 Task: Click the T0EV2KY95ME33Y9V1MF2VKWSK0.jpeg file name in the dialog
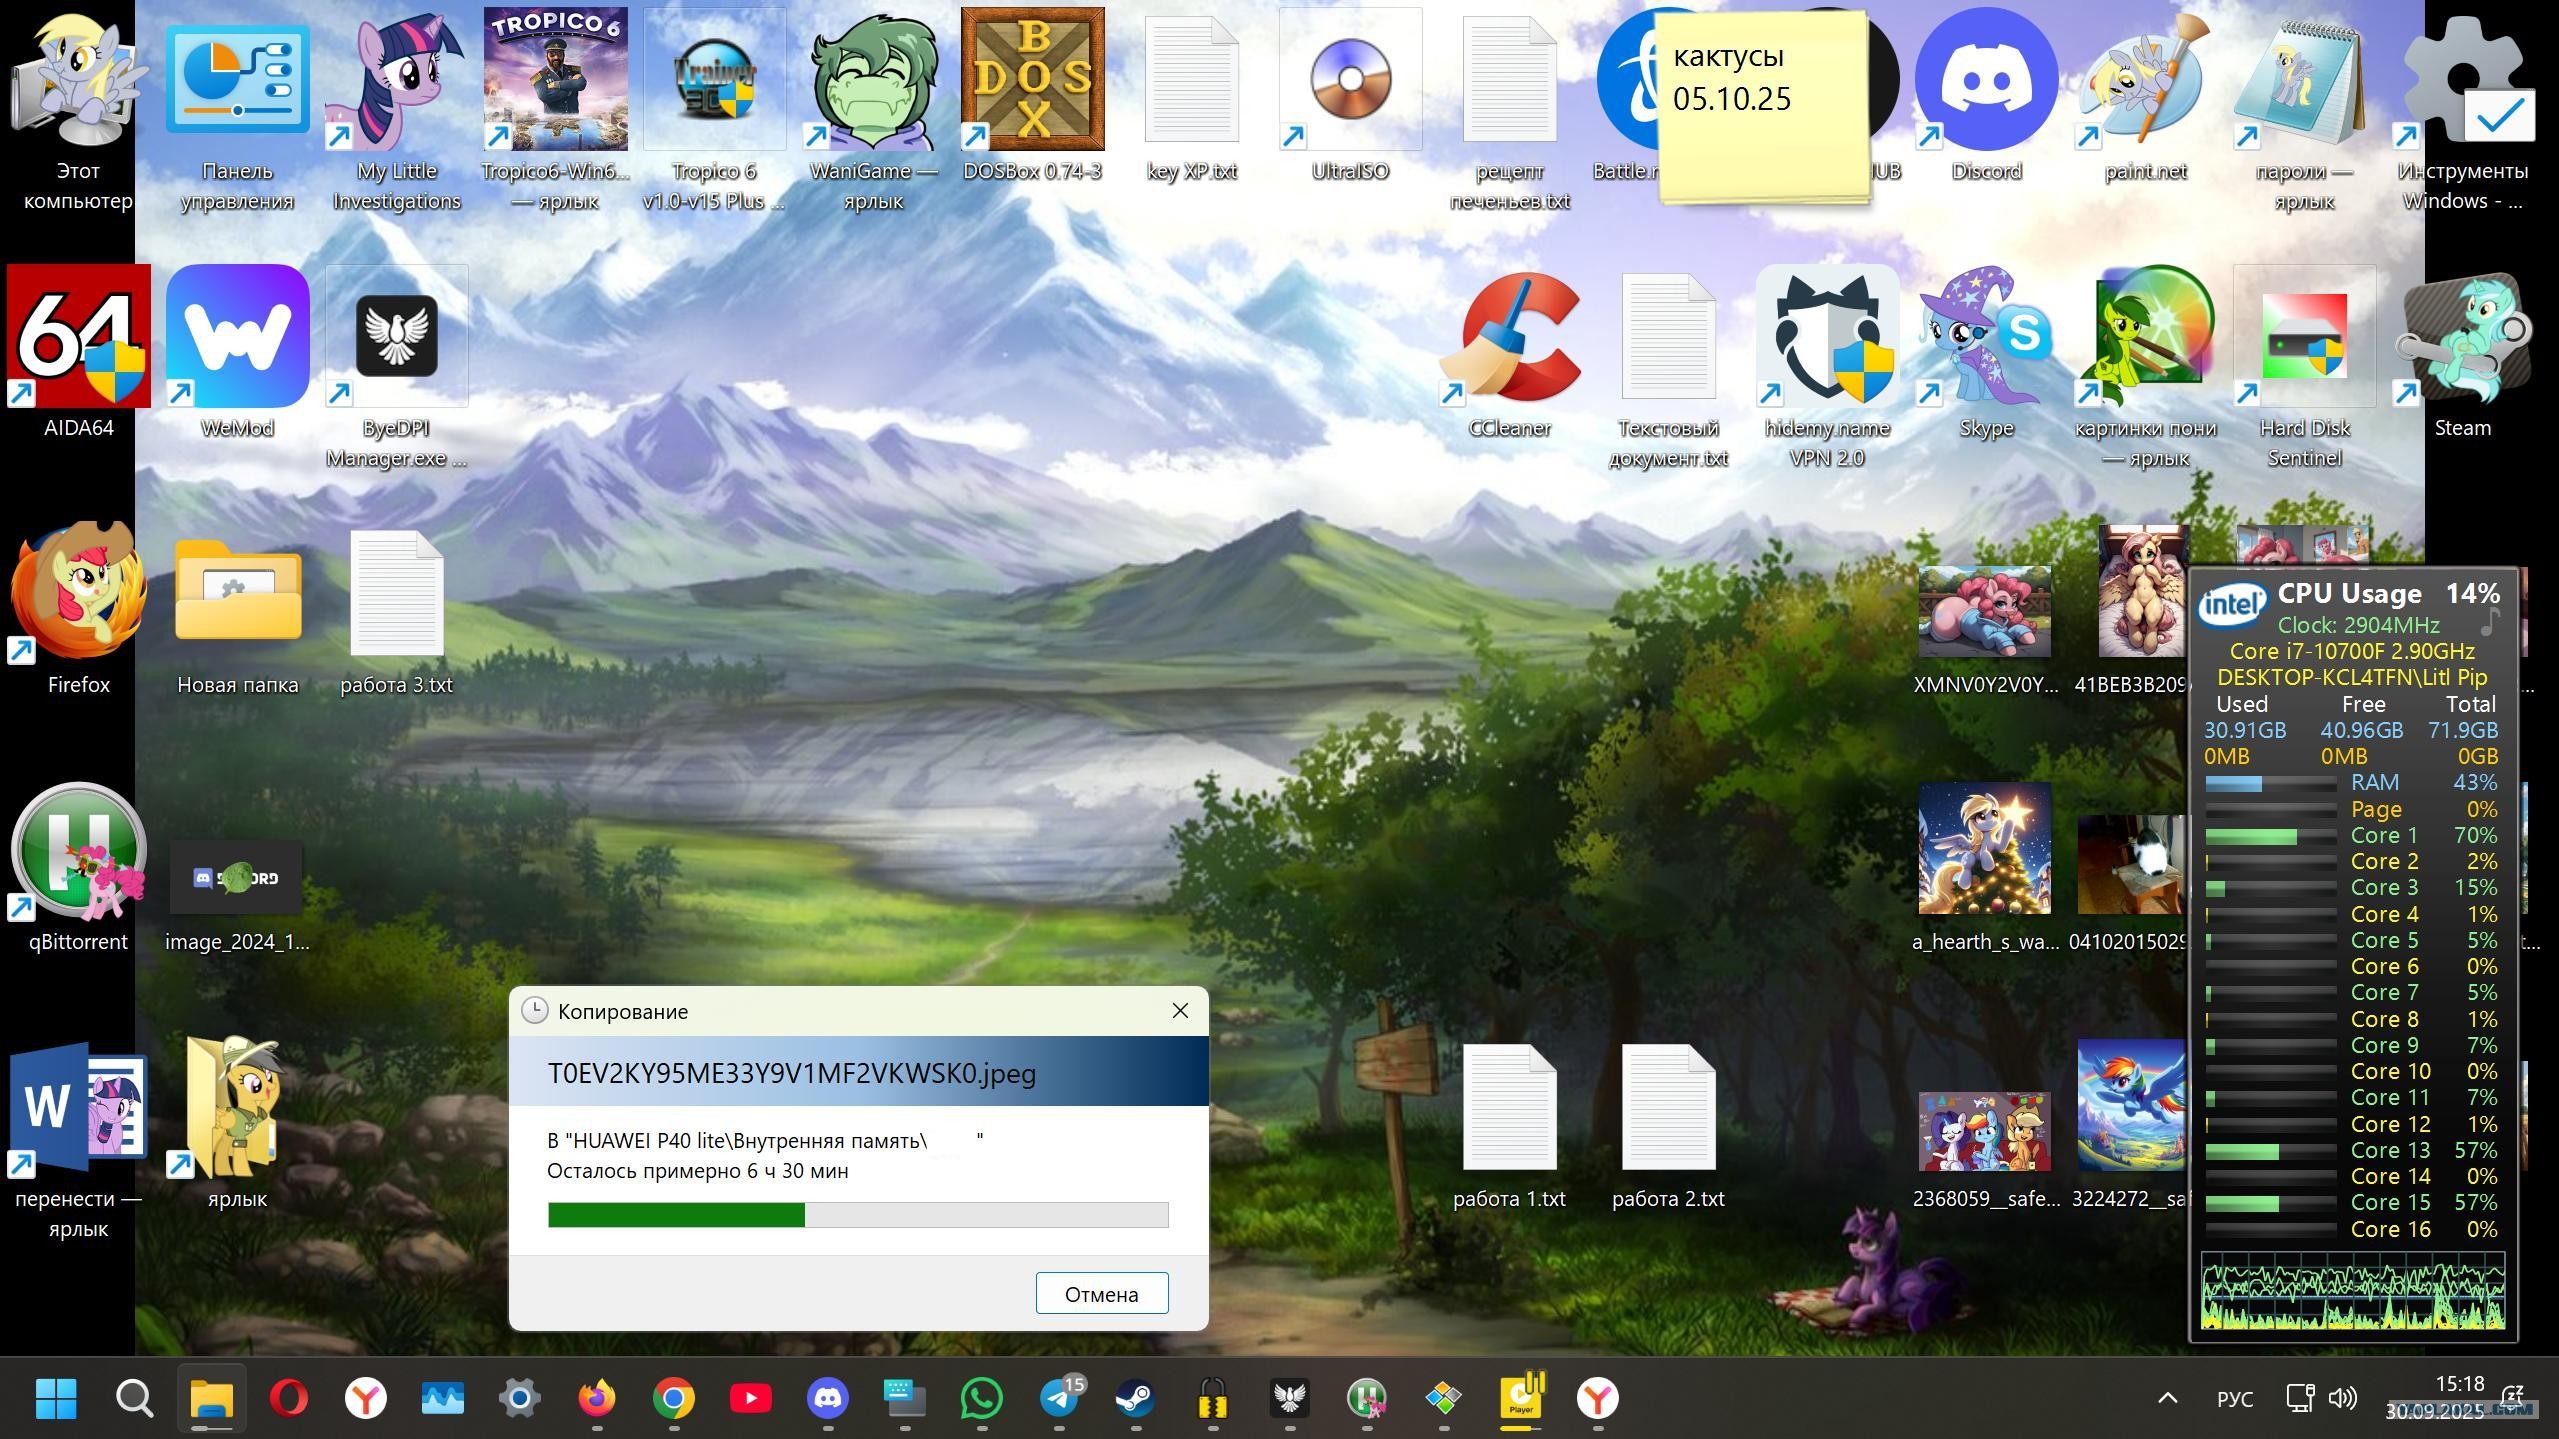coord(791,1073)
